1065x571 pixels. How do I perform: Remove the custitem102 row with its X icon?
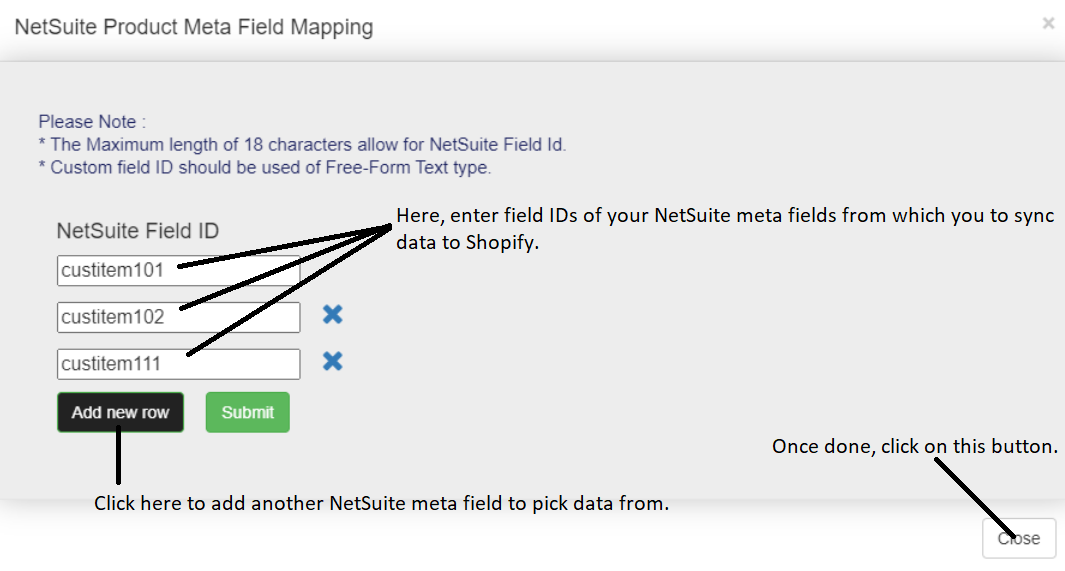tap(333, 315)
